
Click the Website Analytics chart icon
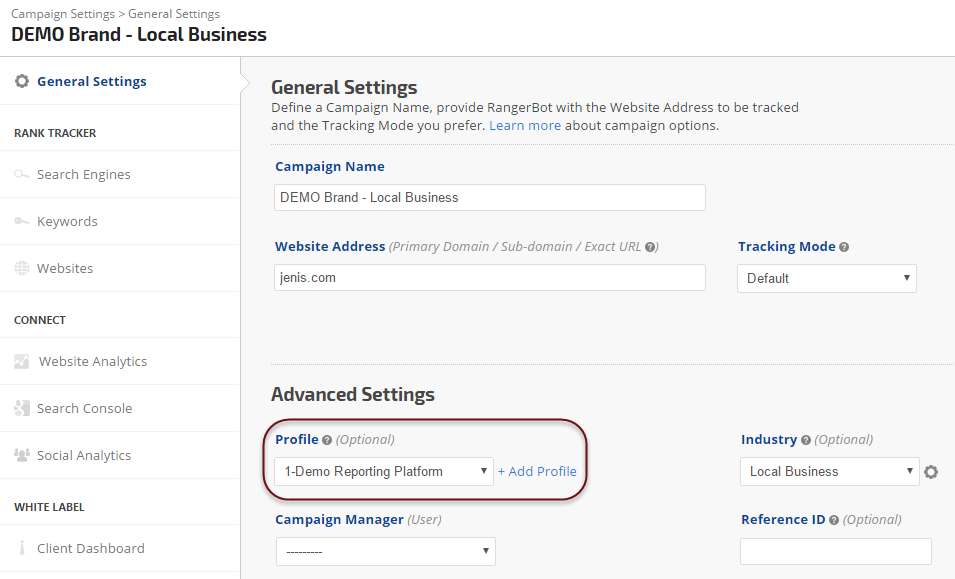[x=22, y=362]
